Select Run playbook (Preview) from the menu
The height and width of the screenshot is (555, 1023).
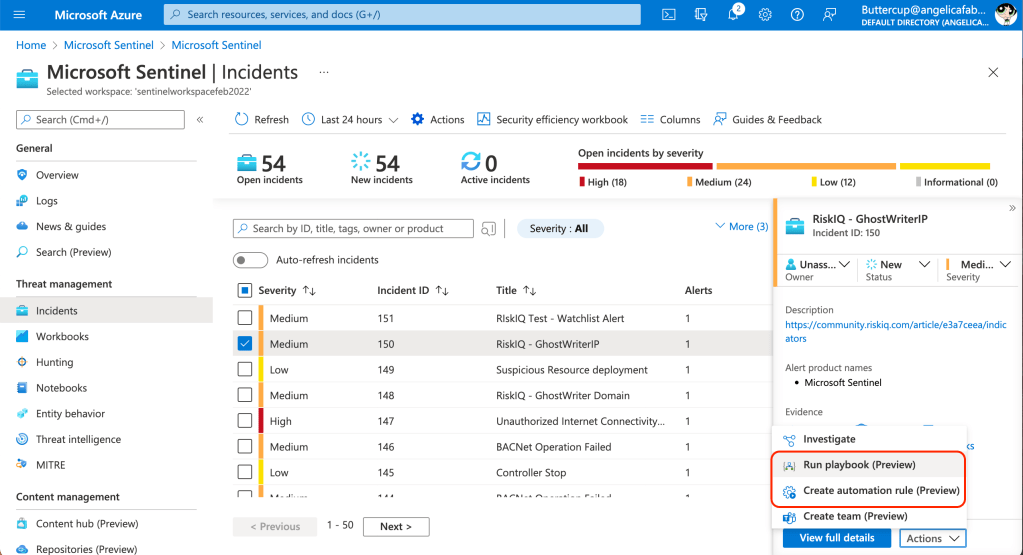coord(858,465)
